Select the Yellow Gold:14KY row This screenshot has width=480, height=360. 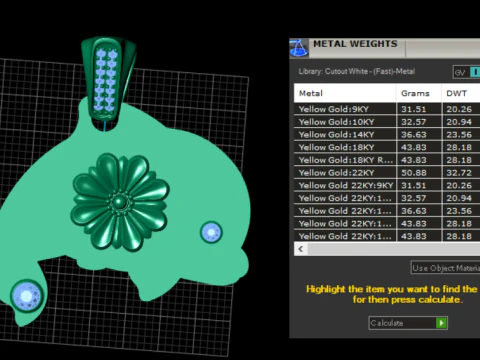click(x=387, y=134)
